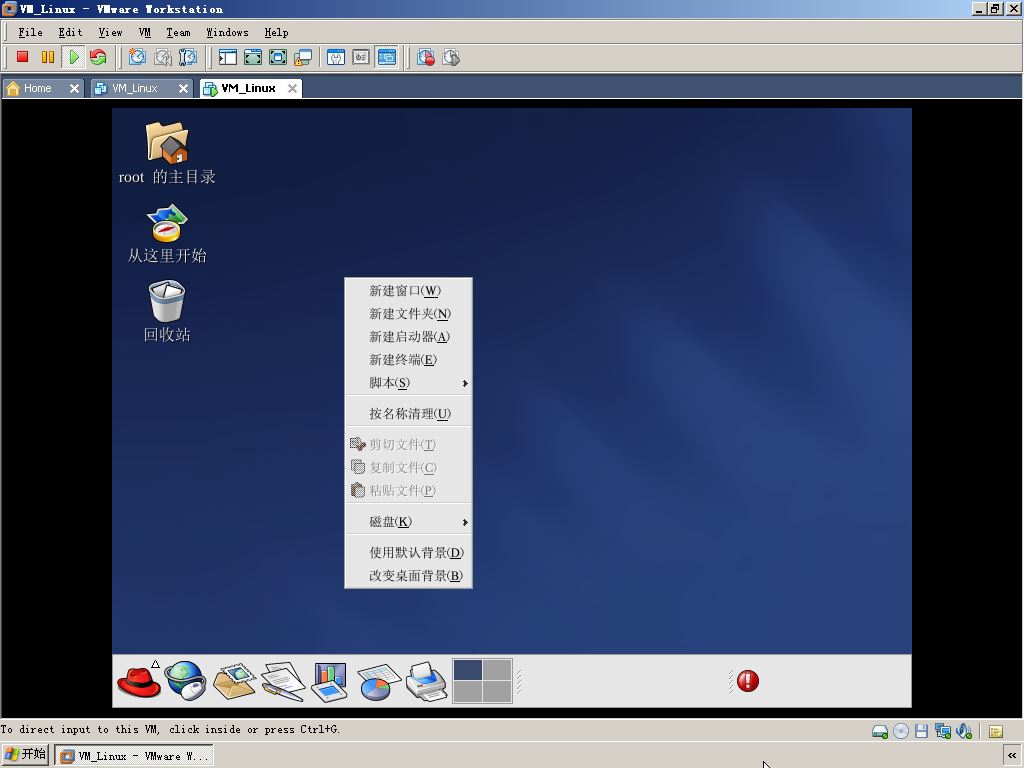Open the print manager printer icon
Screen dimensions: 1024x768
point(426,681)
